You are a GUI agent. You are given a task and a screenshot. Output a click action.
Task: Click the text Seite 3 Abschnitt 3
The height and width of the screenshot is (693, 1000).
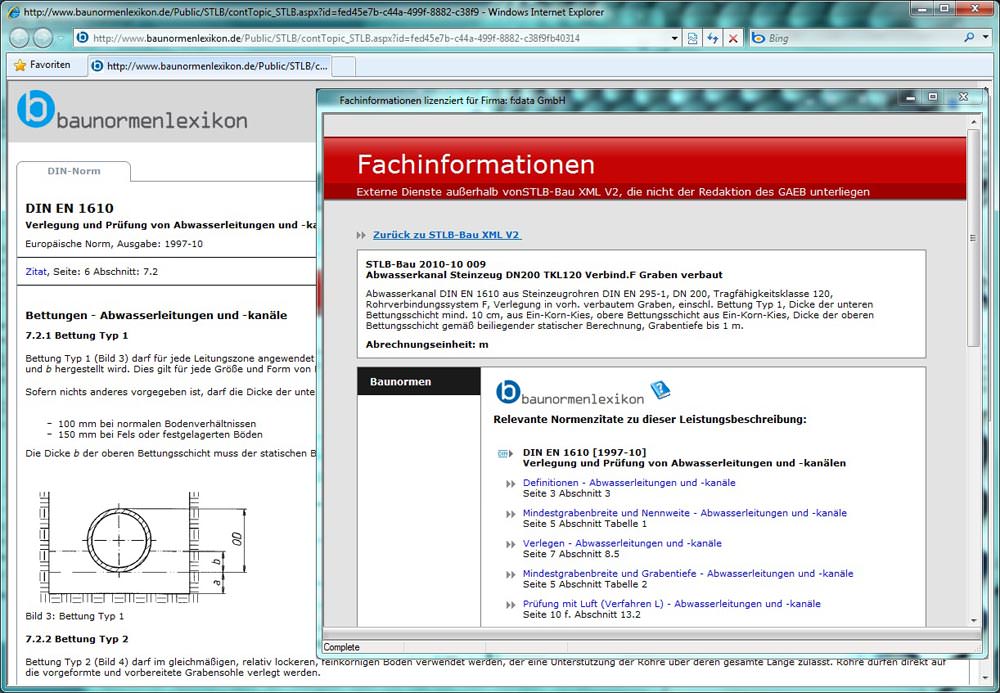pyautogui.click(x=566, y=493)
